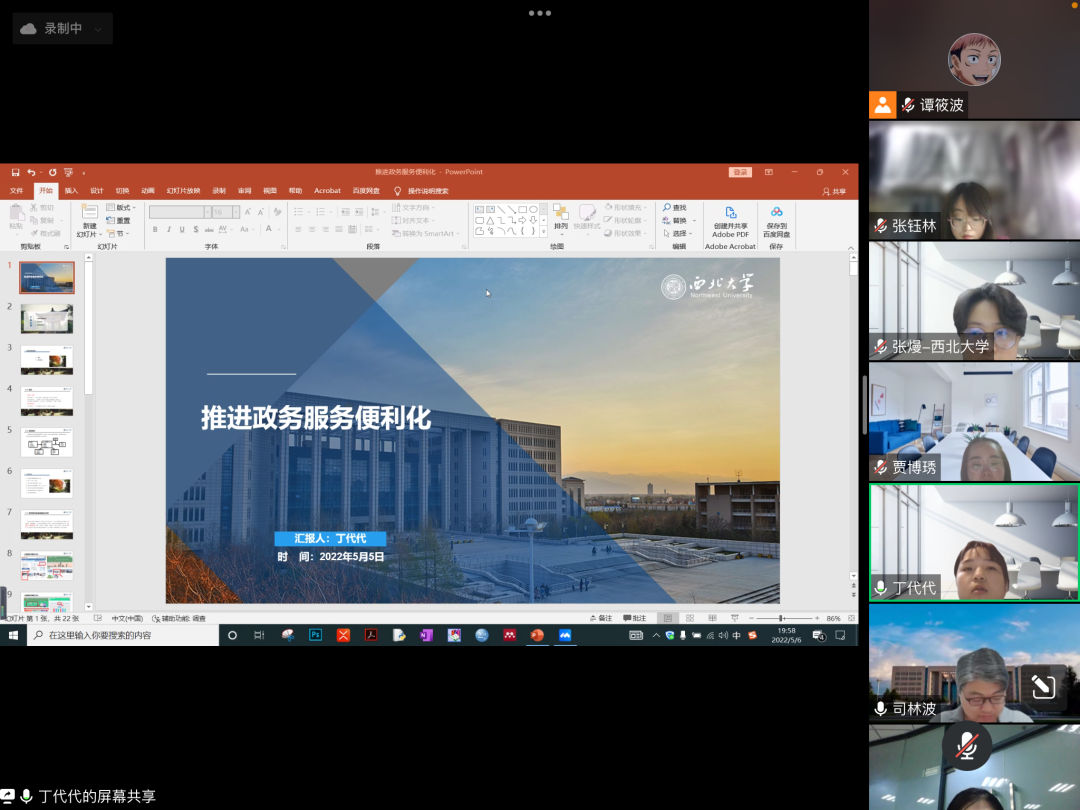
Task: Open the Insert (插入) ribbon tab
Action: (x=71, y=190)
